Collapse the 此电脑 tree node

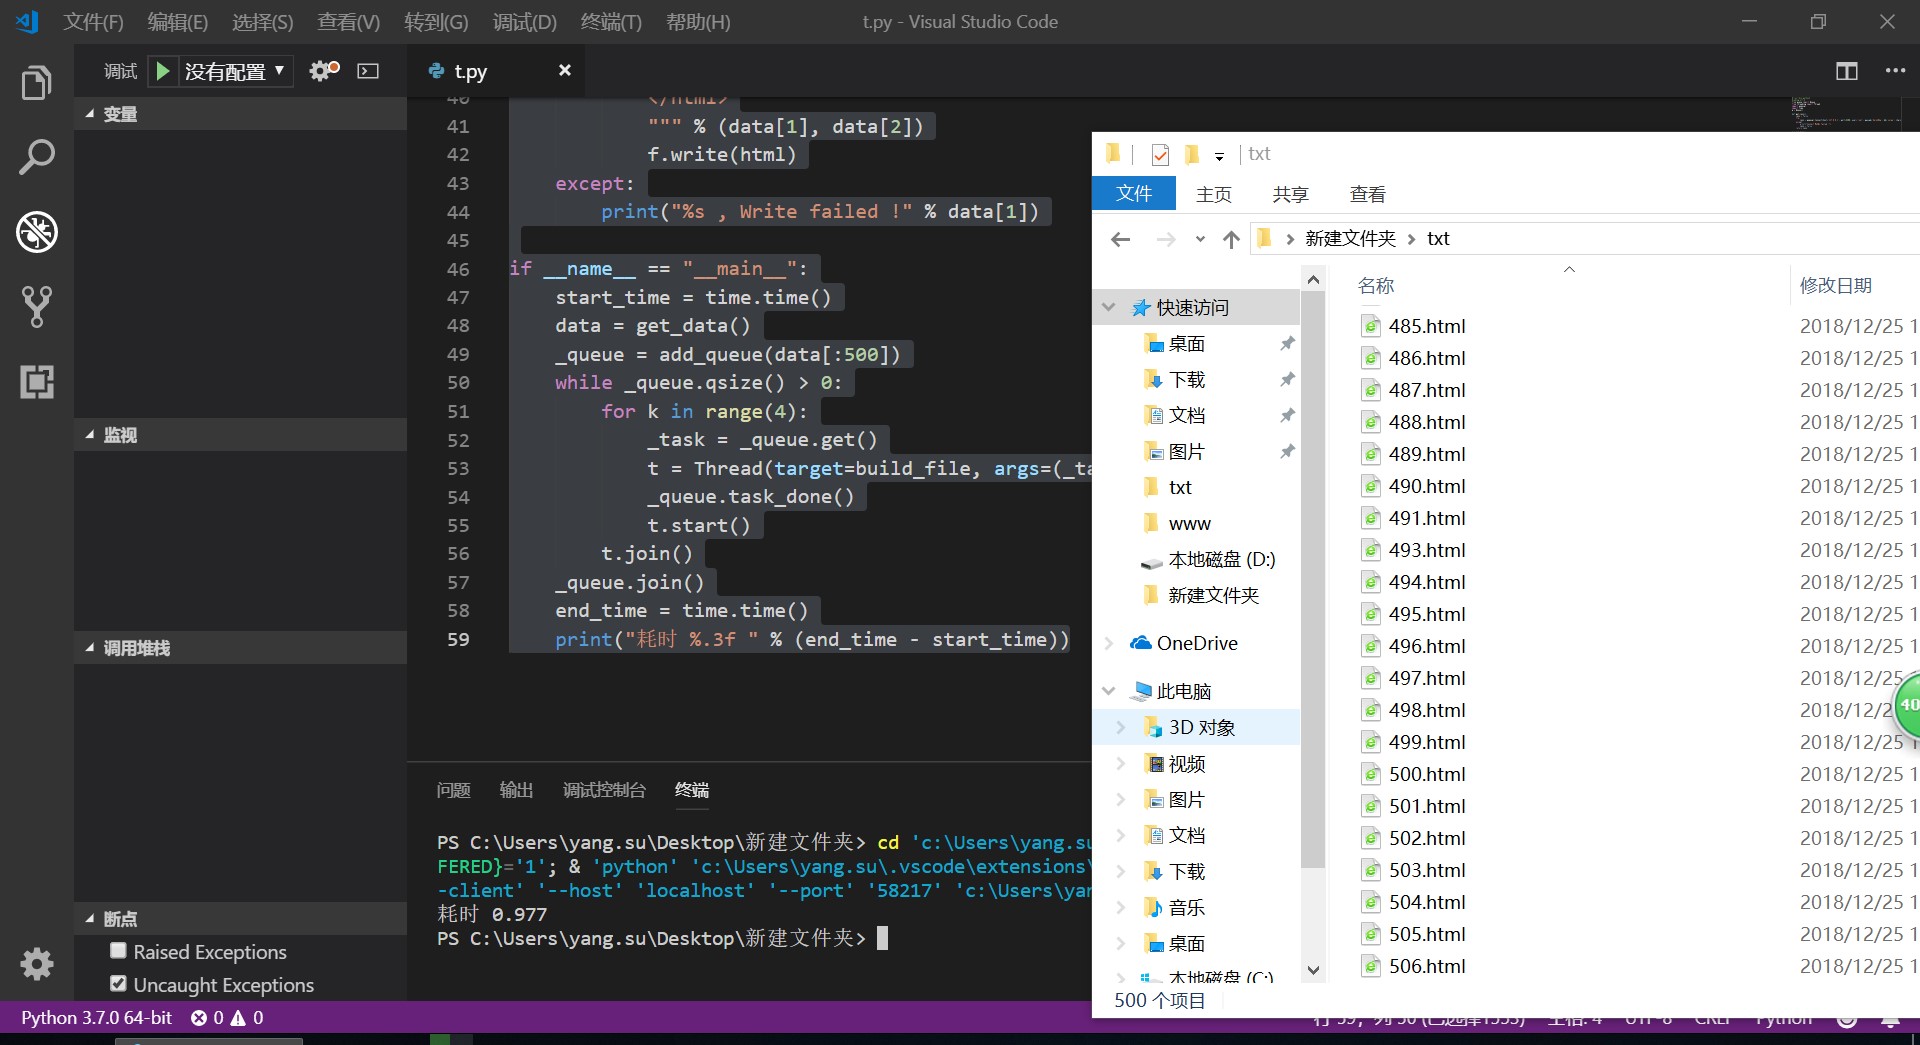click(1108, 691)
